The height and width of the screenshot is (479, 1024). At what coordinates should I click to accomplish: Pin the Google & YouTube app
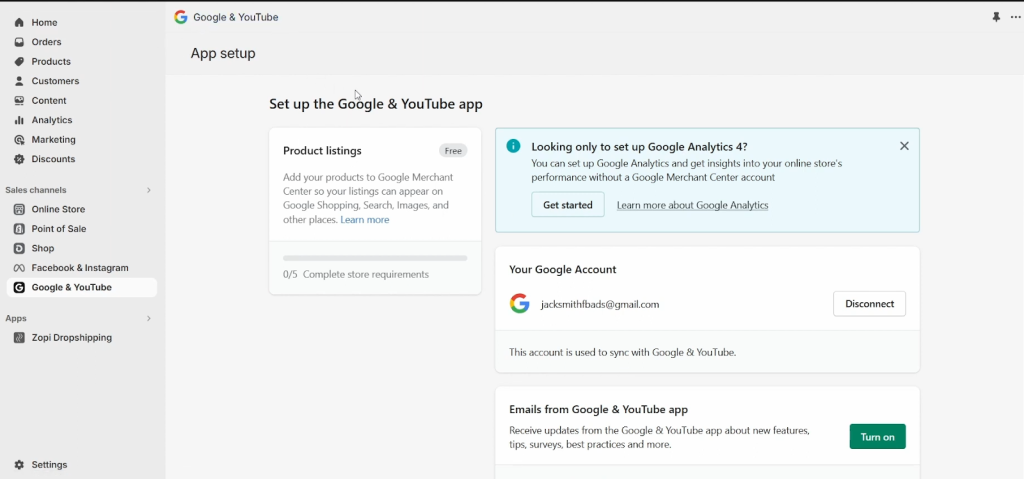coord(996,17)
